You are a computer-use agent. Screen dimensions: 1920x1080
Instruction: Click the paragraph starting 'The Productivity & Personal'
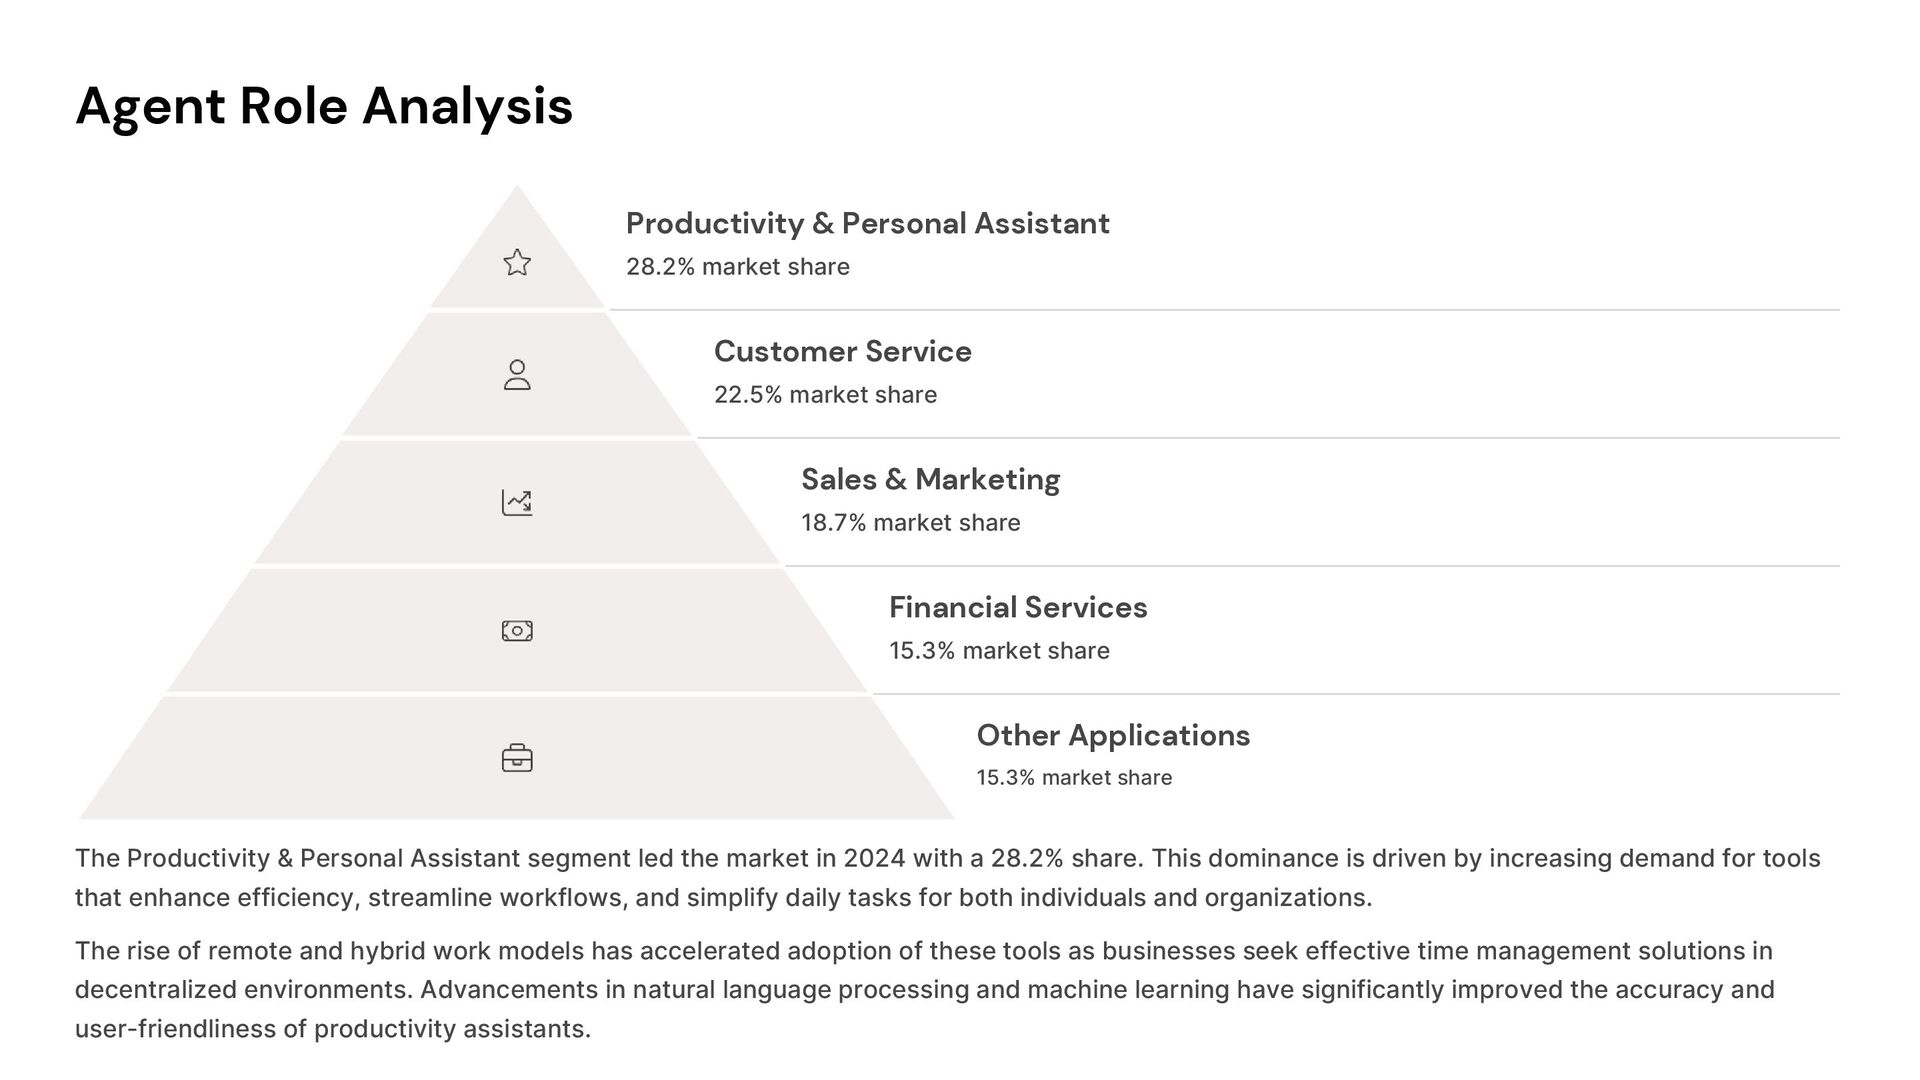click(948, 878)
